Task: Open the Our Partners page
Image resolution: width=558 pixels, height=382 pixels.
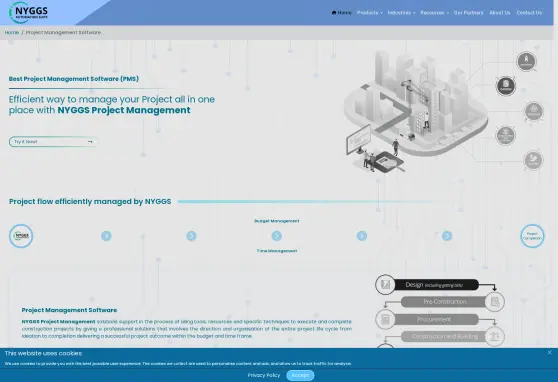Action: (468, 13)
